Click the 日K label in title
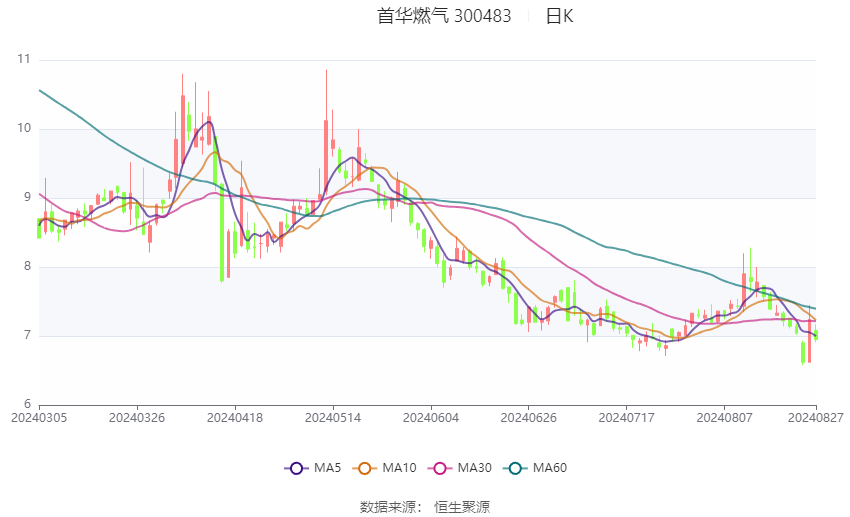This screenshot has height=517, width=850. (x=559, y=16)
